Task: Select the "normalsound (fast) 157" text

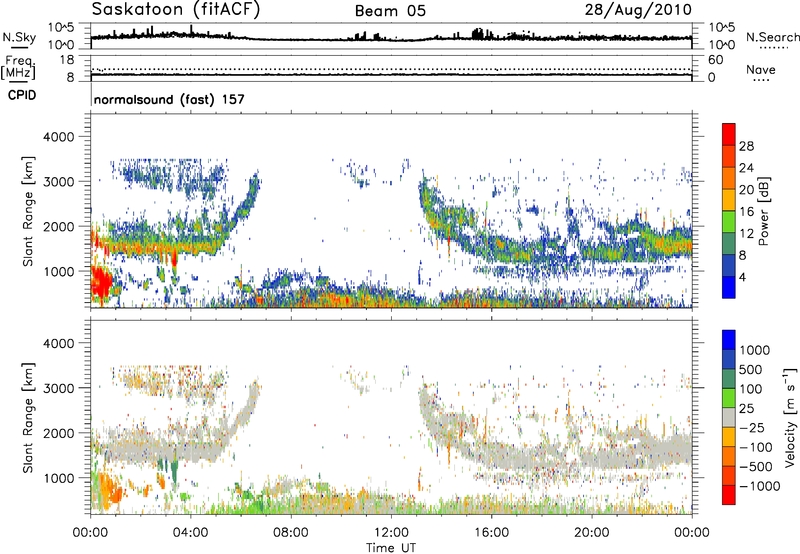Action: click(169, 99)
